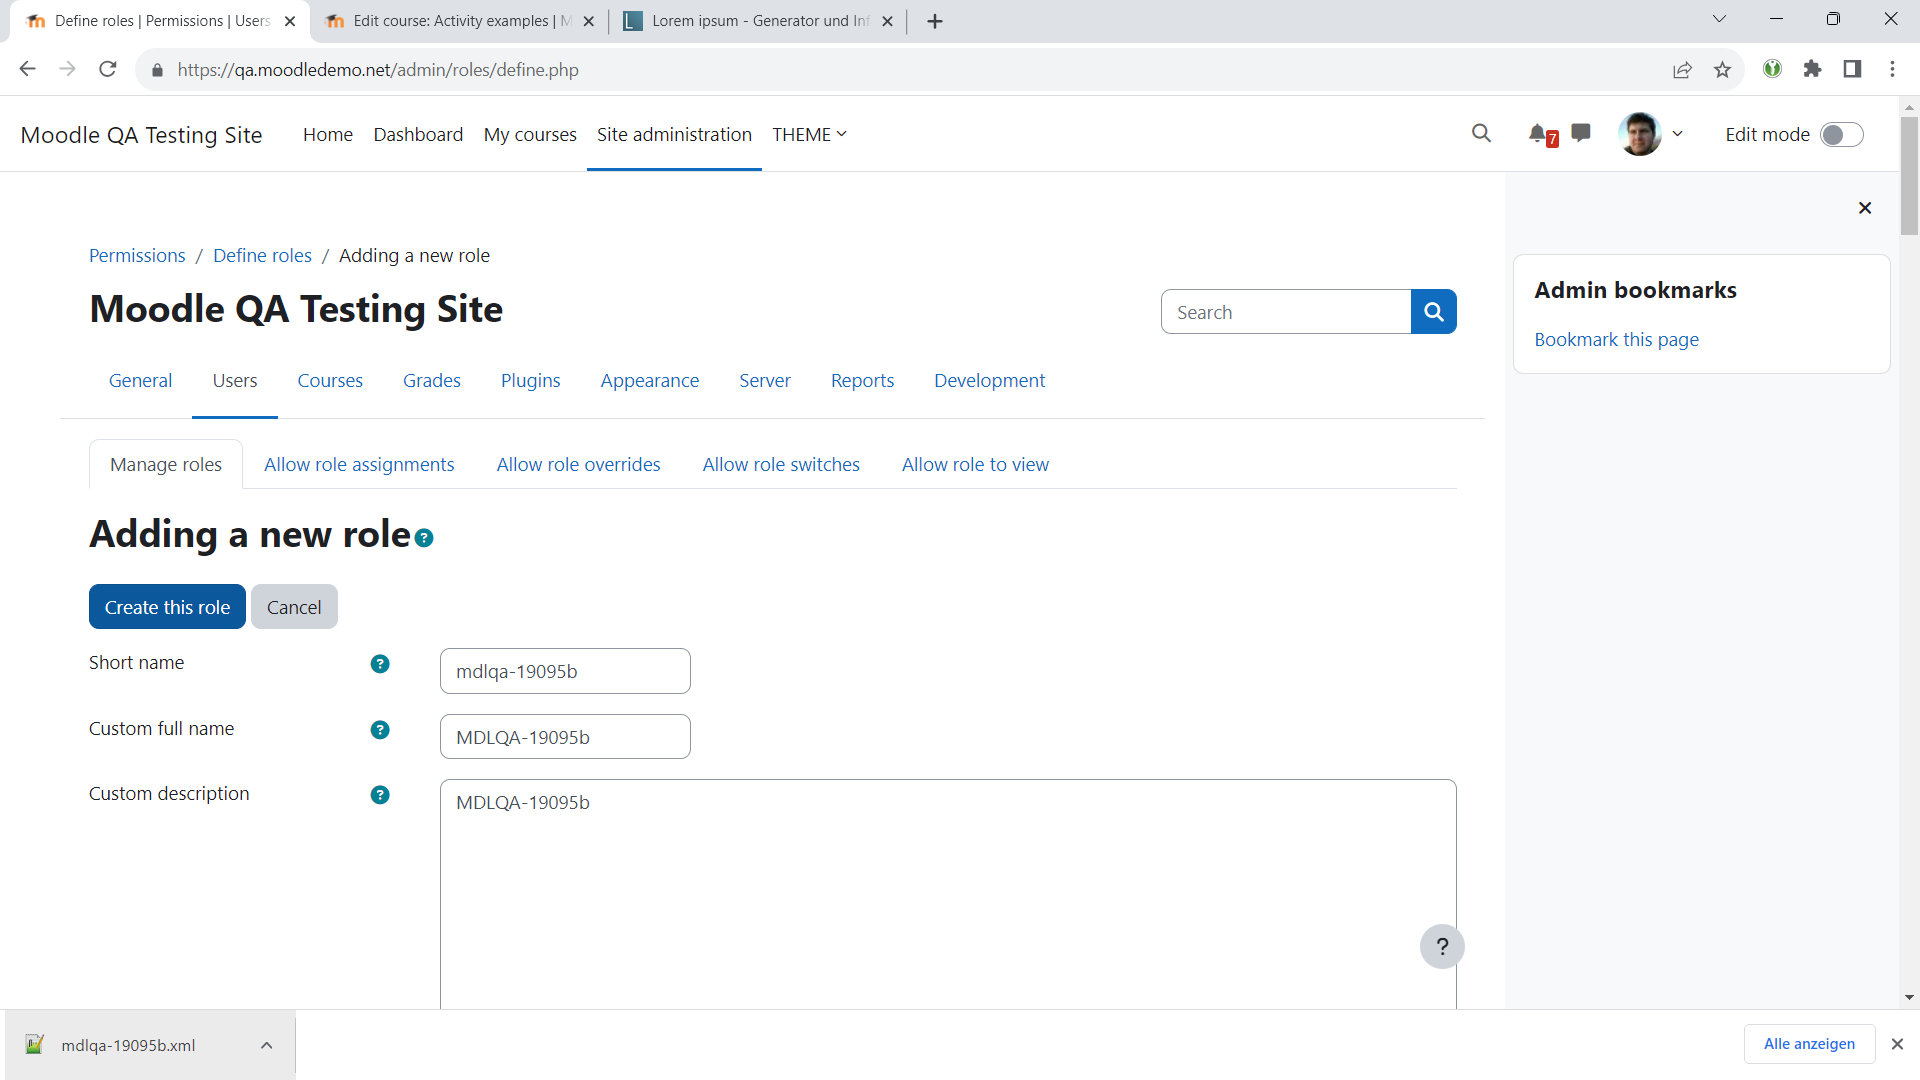Click Alle anzeigen downloads button
Screen dimensions: 1920x1080
pos(1809,1044)
